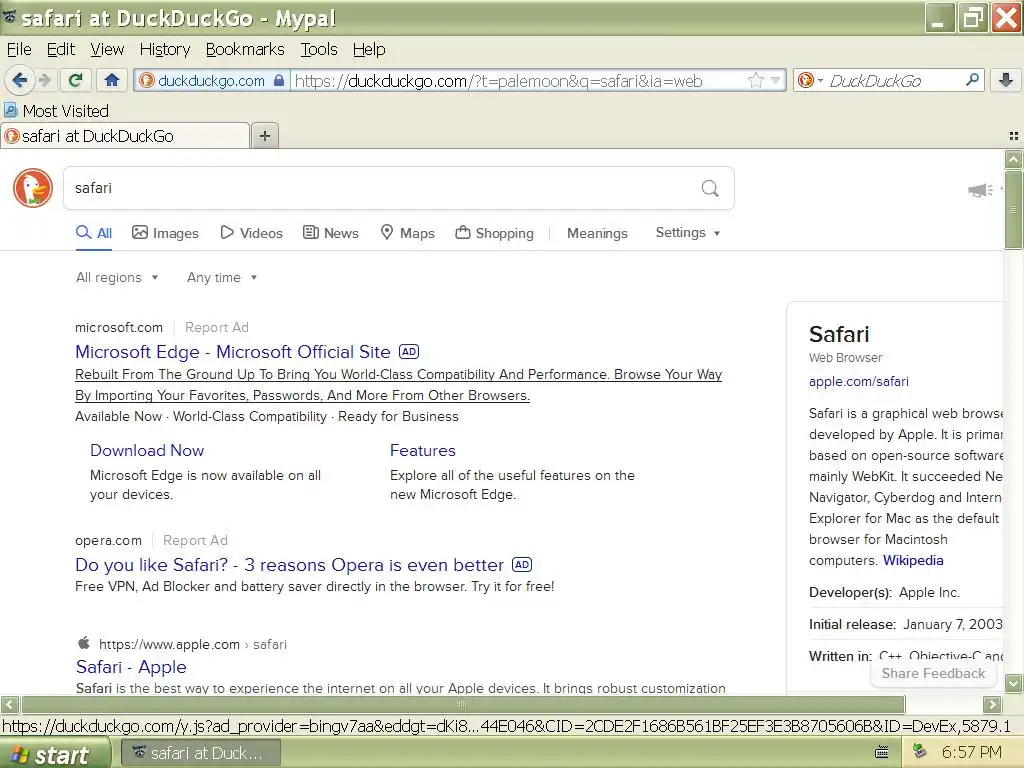This screenshot has height=768, width=1024.
Task: Open Microsoft Edge - Microsoft Official Site link
Action: [232, 352]
